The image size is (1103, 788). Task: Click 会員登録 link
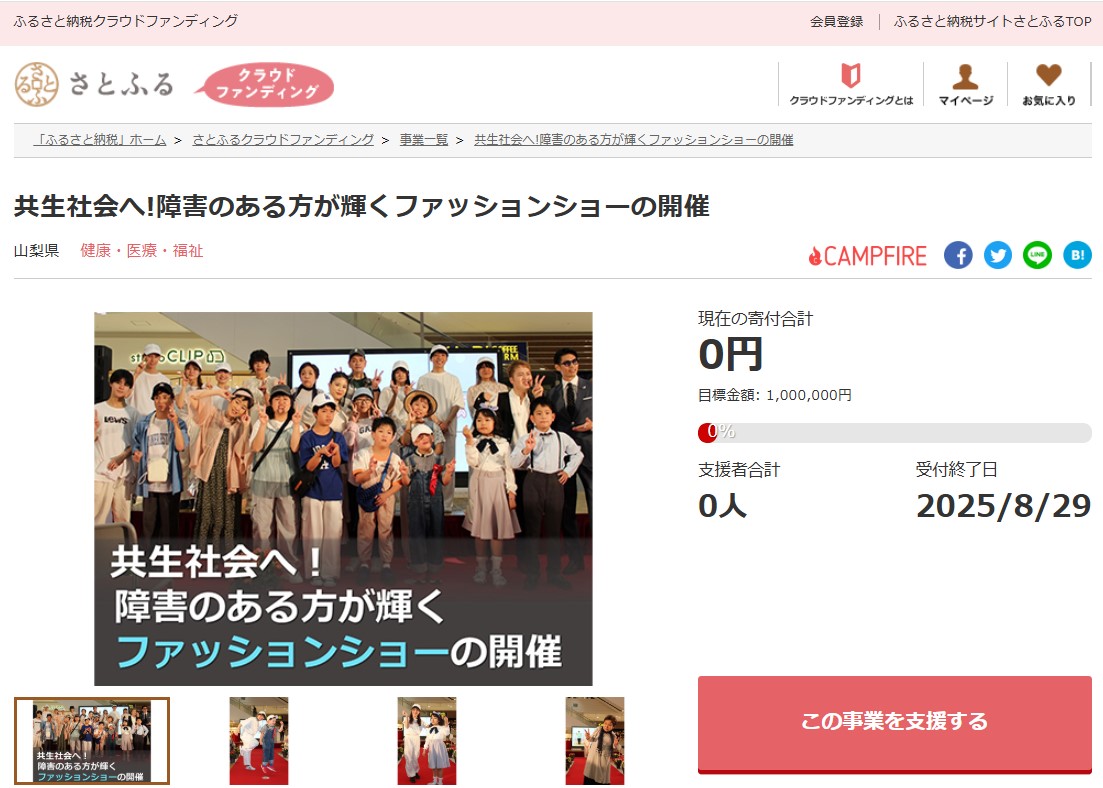point(836,22)
